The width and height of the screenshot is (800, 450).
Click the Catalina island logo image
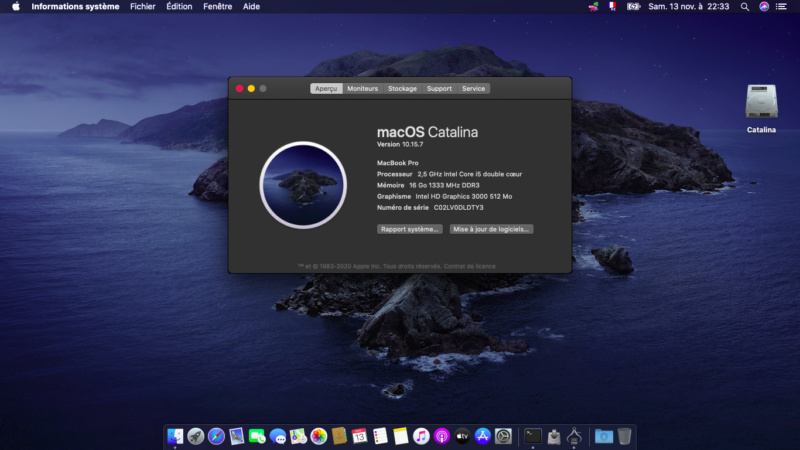coord(303,185)
